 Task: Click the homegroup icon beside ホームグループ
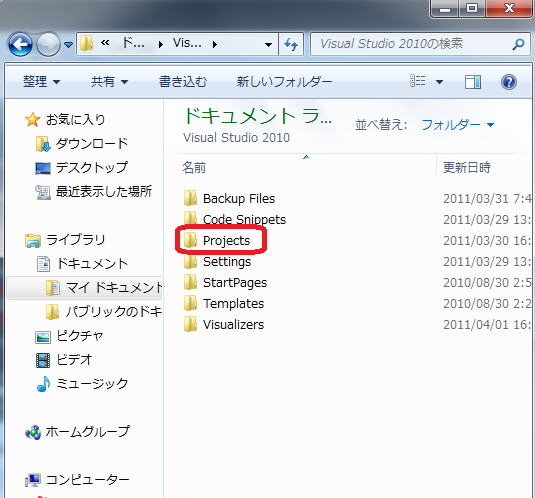coord(33,433)
